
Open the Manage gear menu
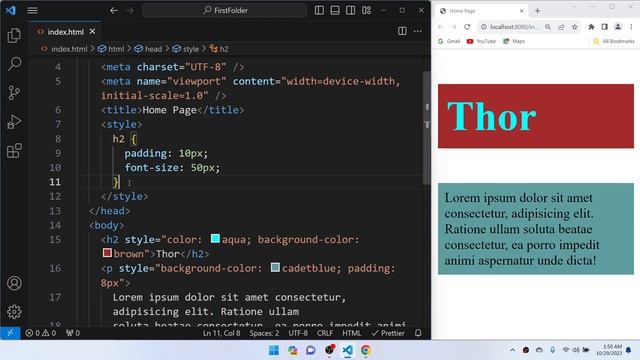pos(14,312)
